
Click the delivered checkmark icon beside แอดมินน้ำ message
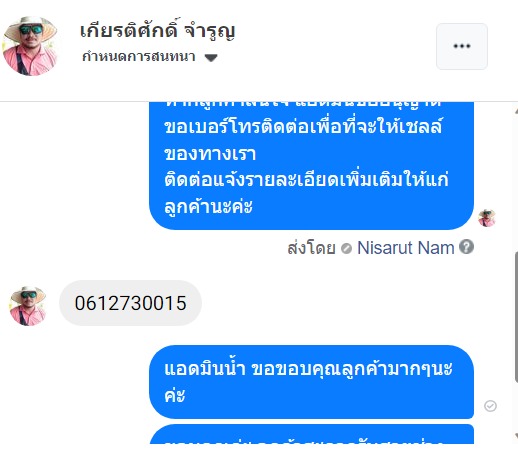(x=490, y=406)
